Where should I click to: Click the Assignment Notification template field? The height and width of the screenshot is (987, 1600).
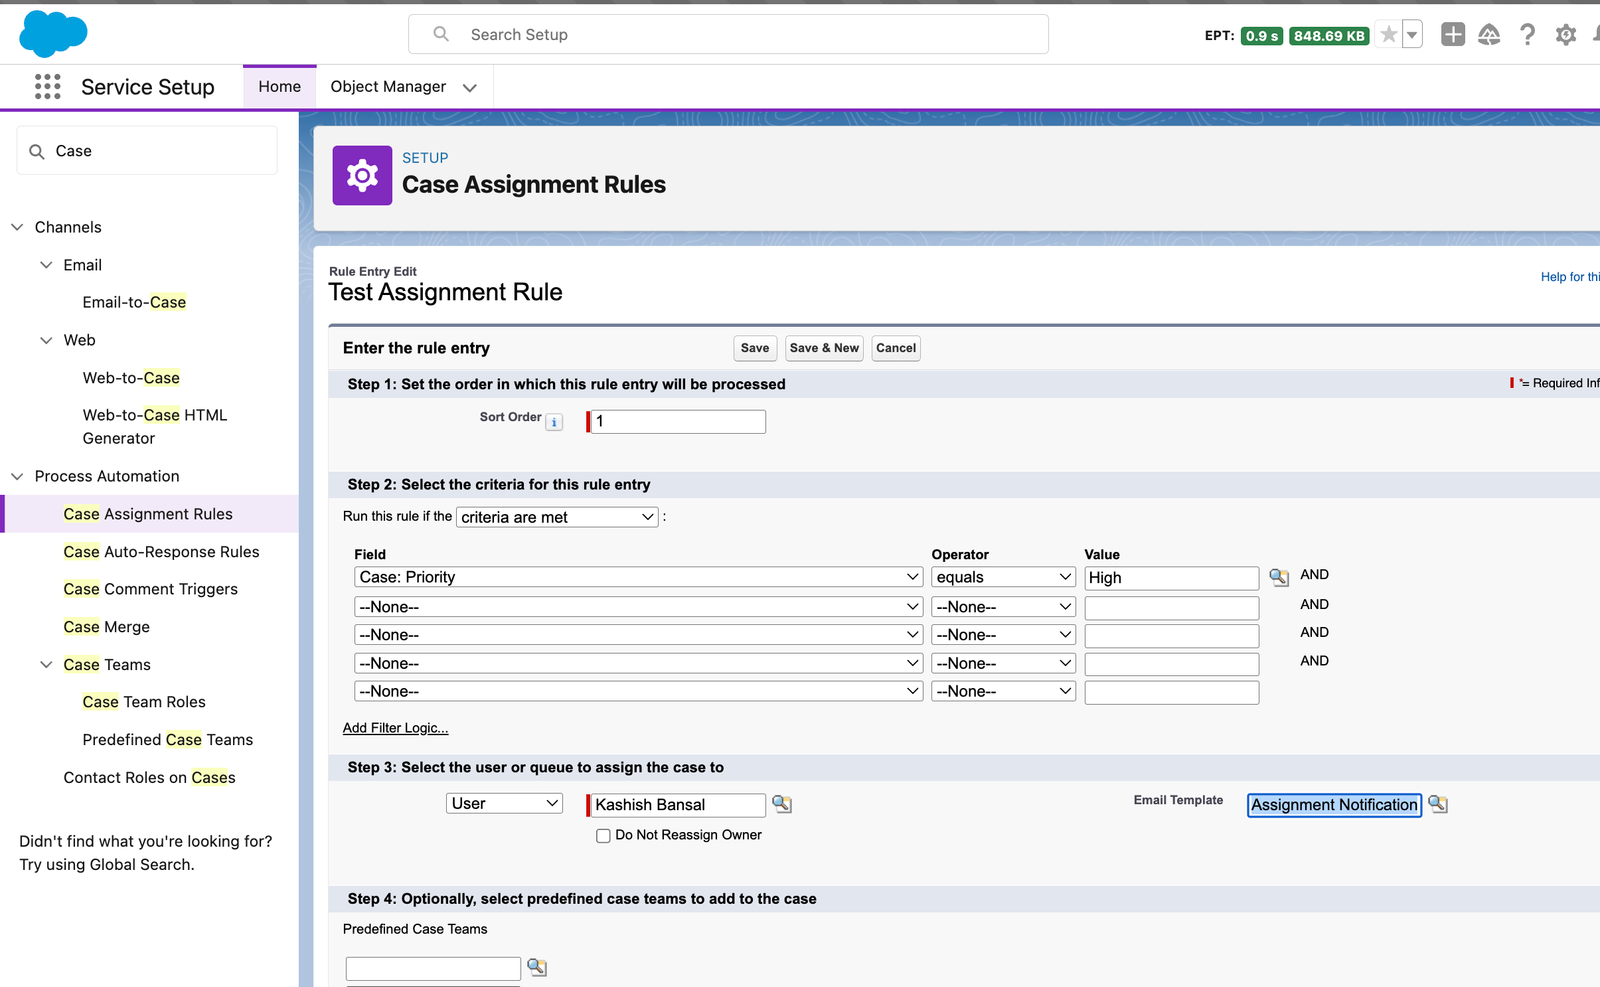point(1334,805)
